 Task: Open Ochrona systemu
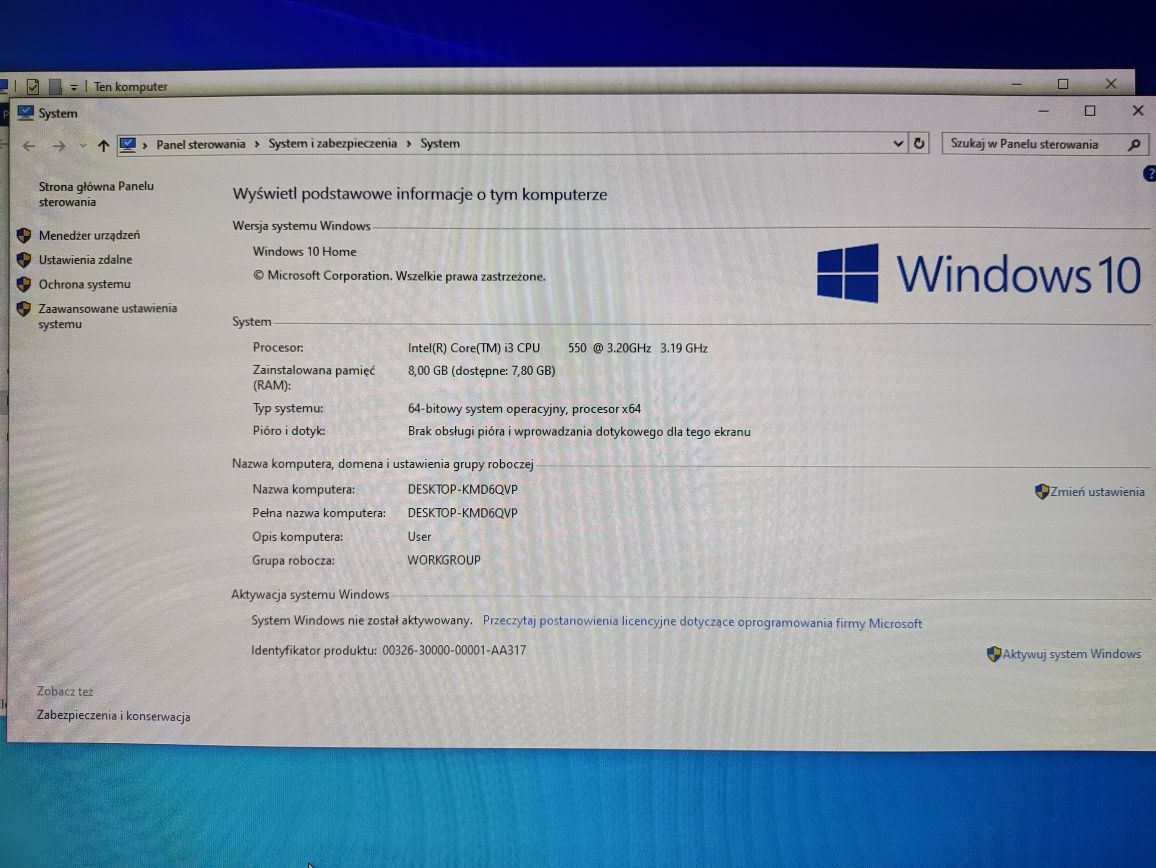[x=85, y=284]
